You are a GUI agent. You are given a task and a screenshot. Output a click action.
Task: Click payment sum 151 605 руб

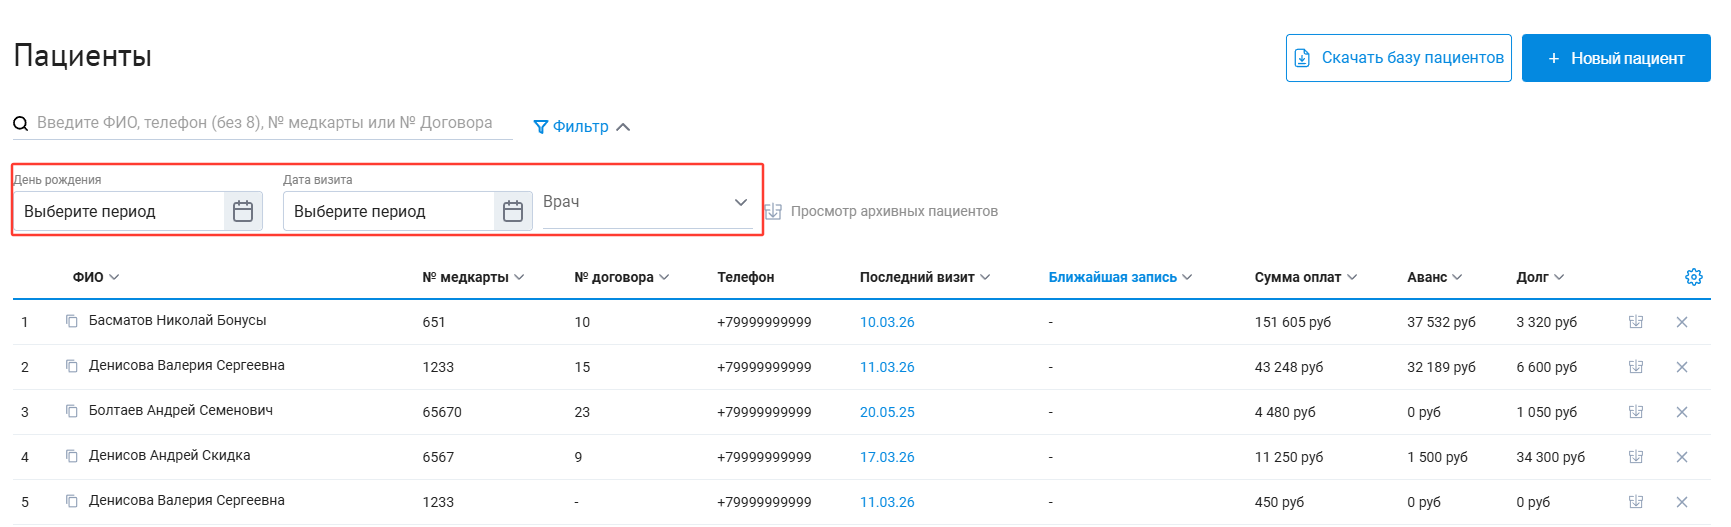(1293, 322)
